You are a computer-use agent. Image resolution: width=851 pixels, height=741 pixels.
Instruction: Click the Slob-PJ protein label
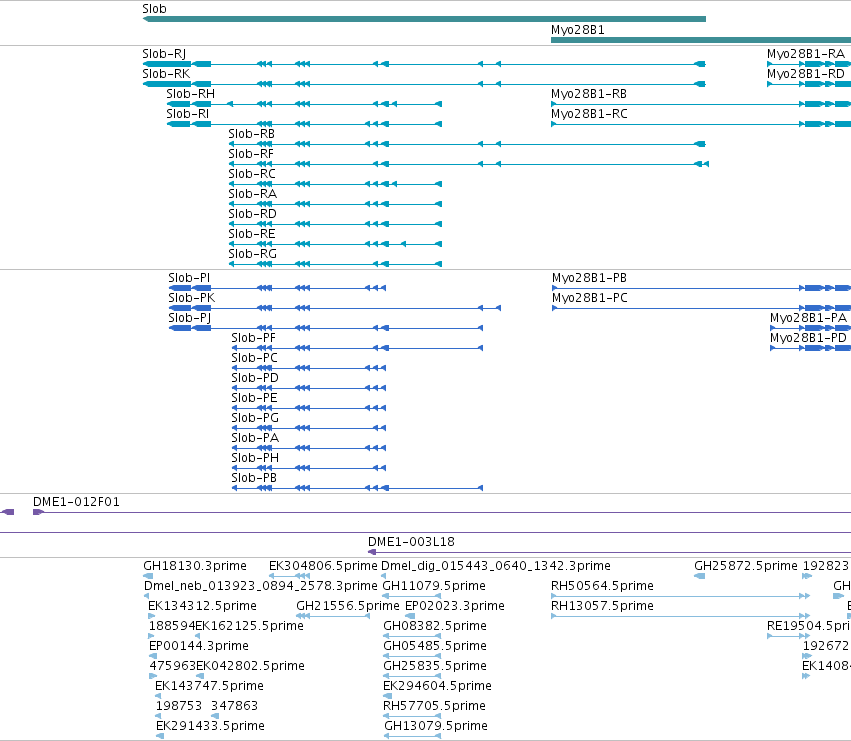click(x=189, y=318)
